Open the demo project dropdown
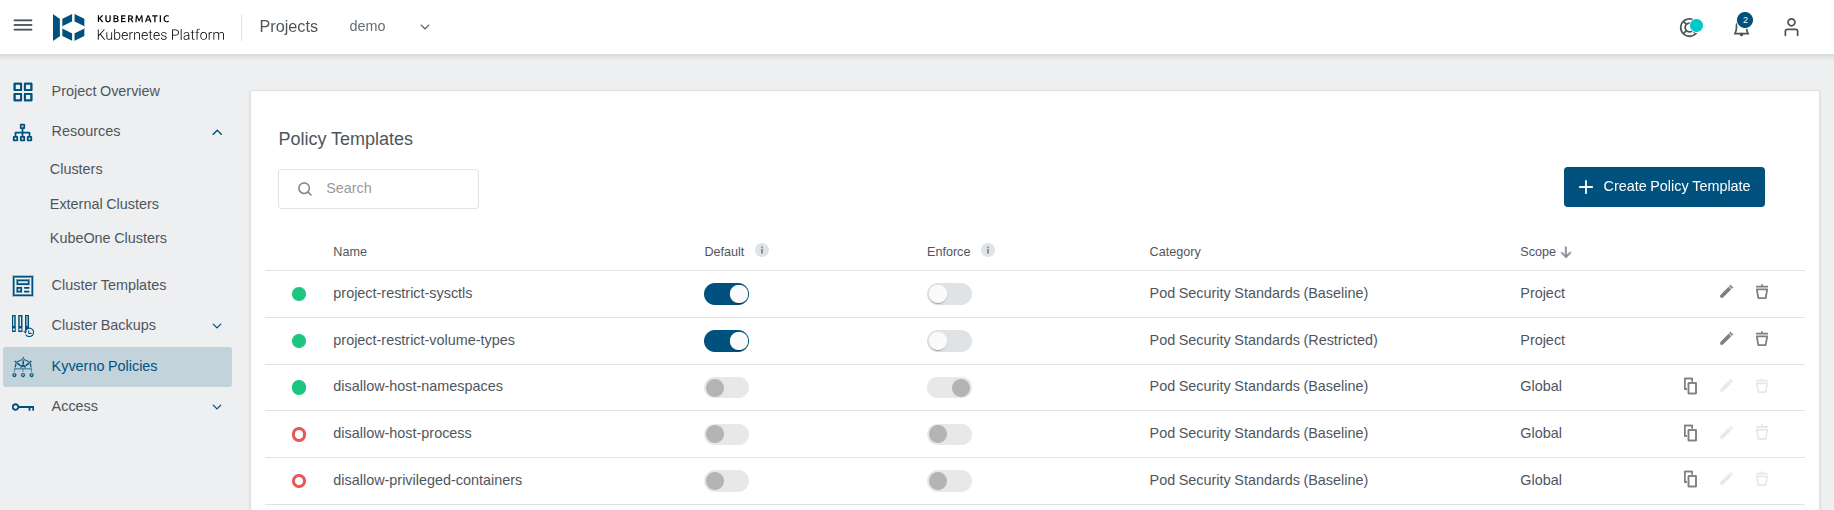The image size is (1834, 510). point(389,27)
